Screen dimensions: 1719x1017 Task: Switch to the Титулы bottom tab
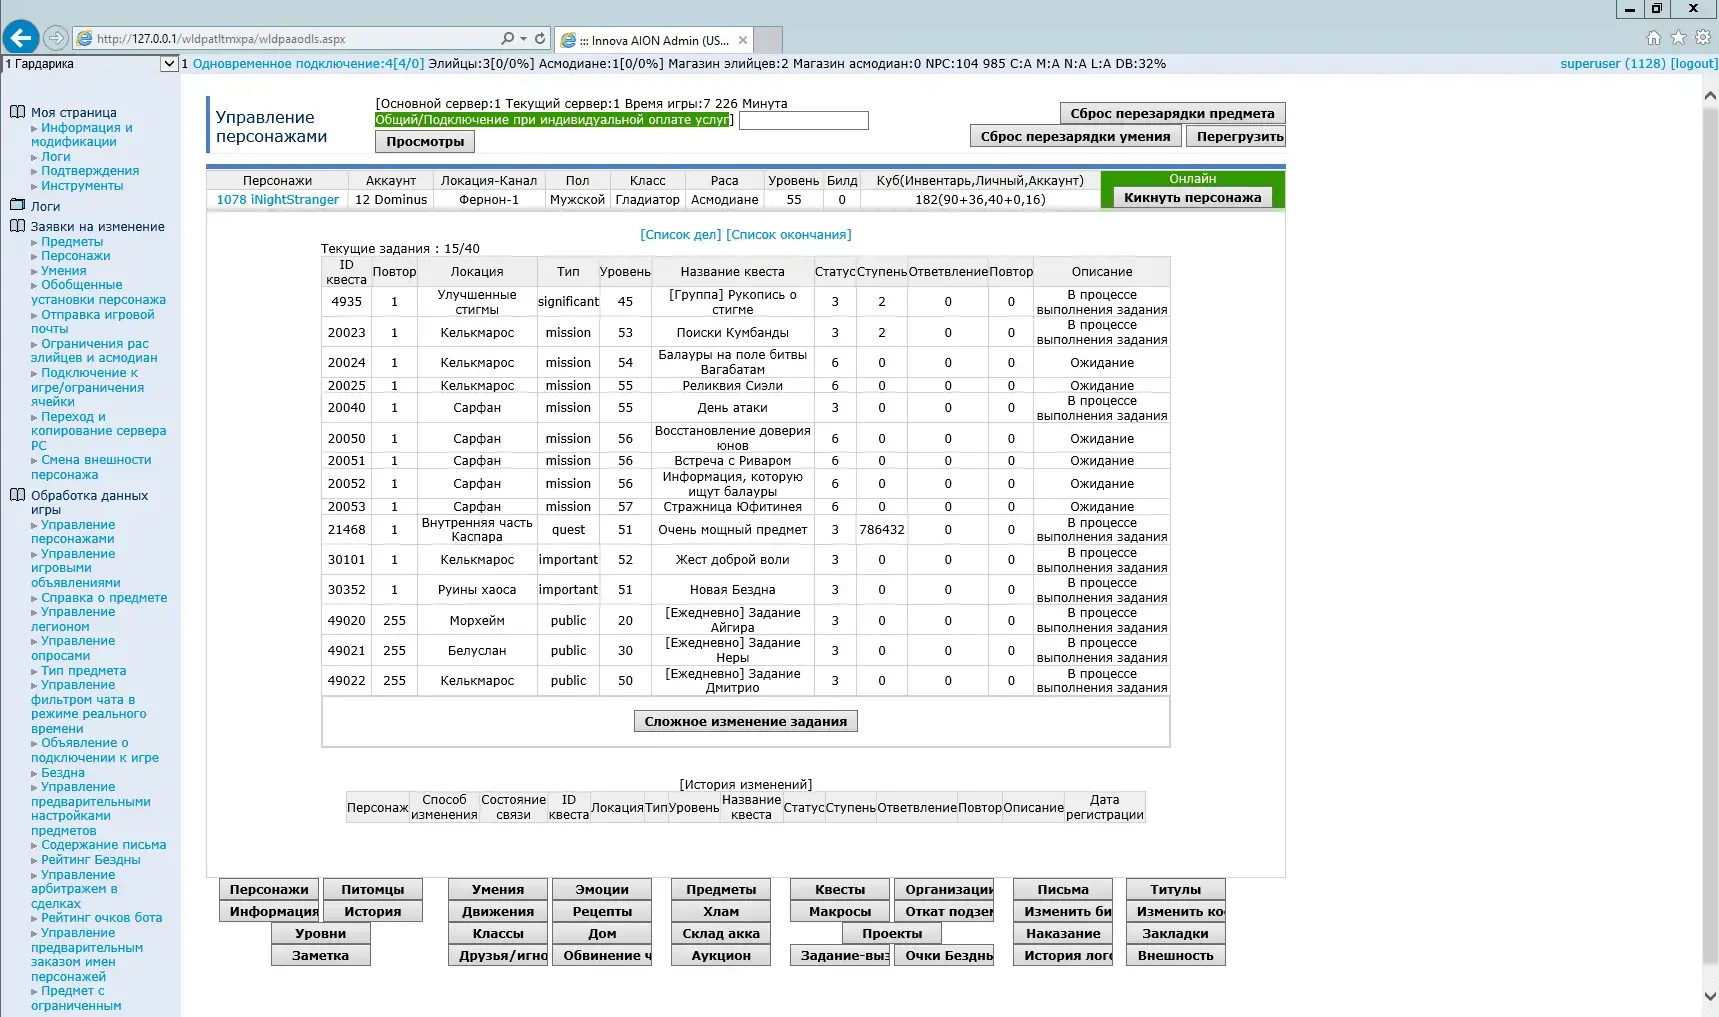(1175, 889)
